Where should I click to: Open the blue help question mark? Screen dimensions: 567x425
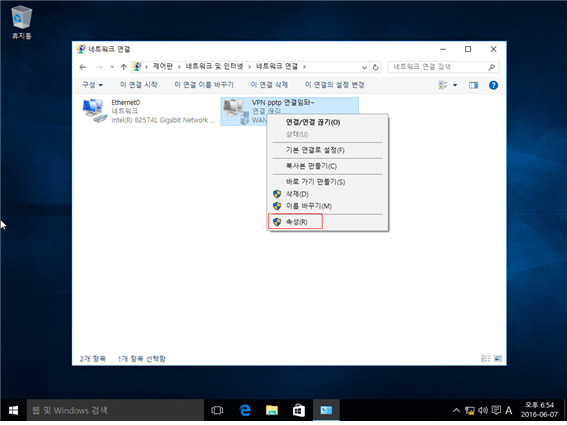pos(493,85)
